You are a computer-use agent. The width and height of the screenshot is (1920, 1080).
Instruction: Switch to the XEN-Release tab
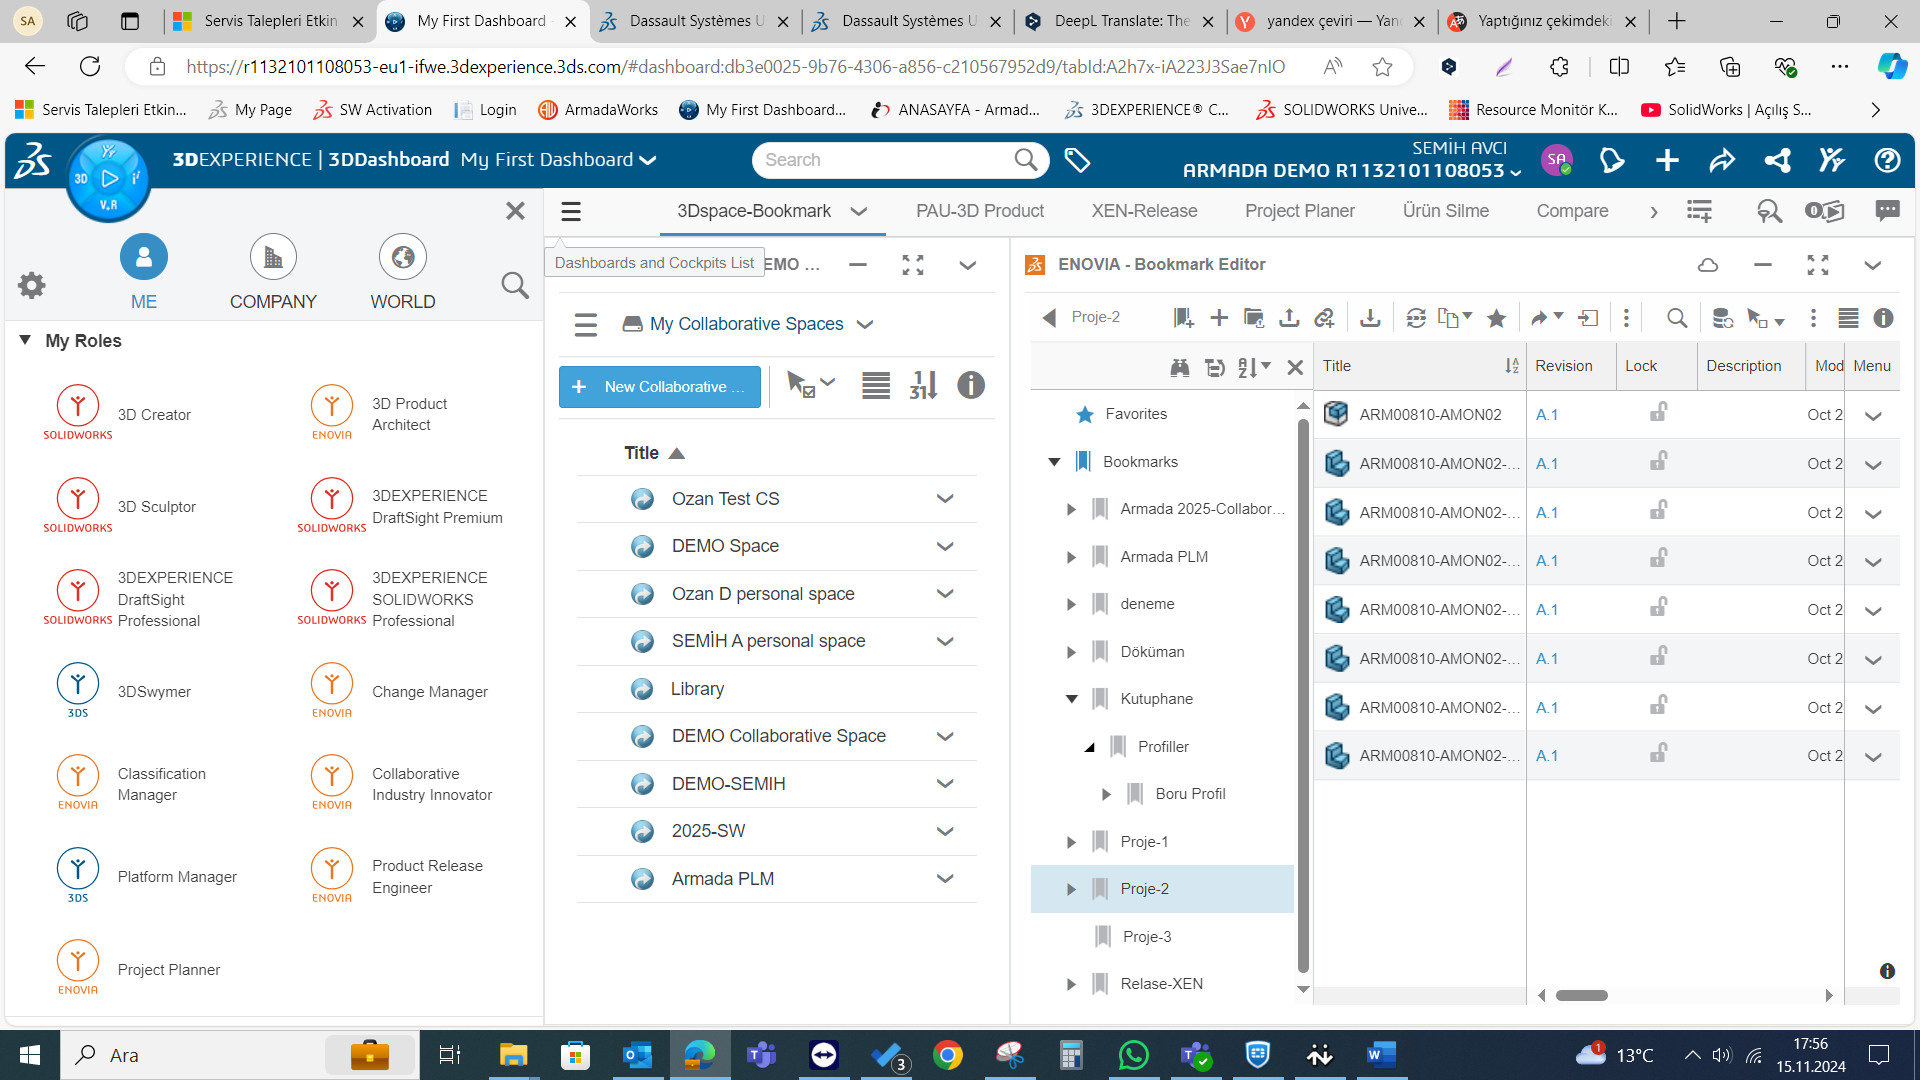point(1145,211)
